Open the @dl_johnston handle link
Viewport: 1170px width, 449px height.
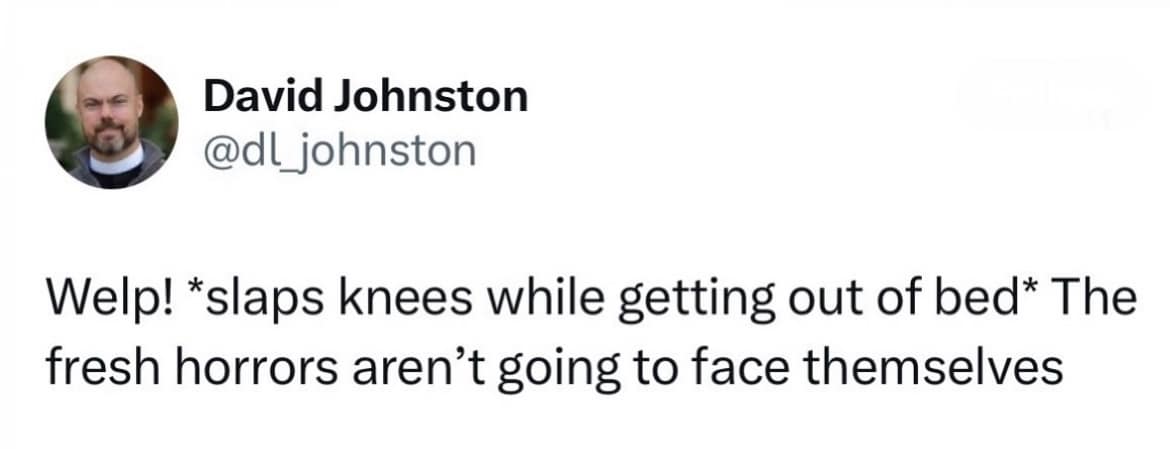coord(339,151)
